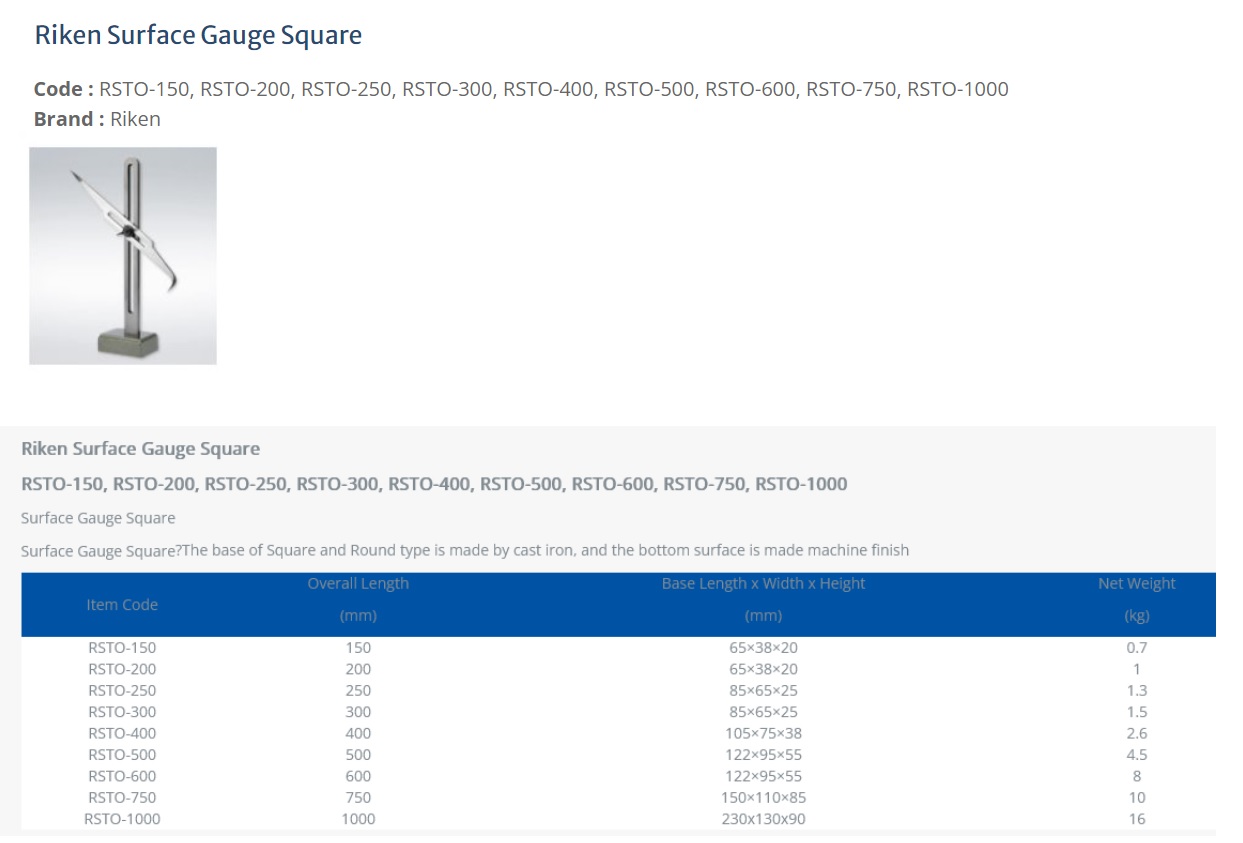The image size is (1243, 843).
Task: Click the cast iron base description sentence
Action: (465, 550)
